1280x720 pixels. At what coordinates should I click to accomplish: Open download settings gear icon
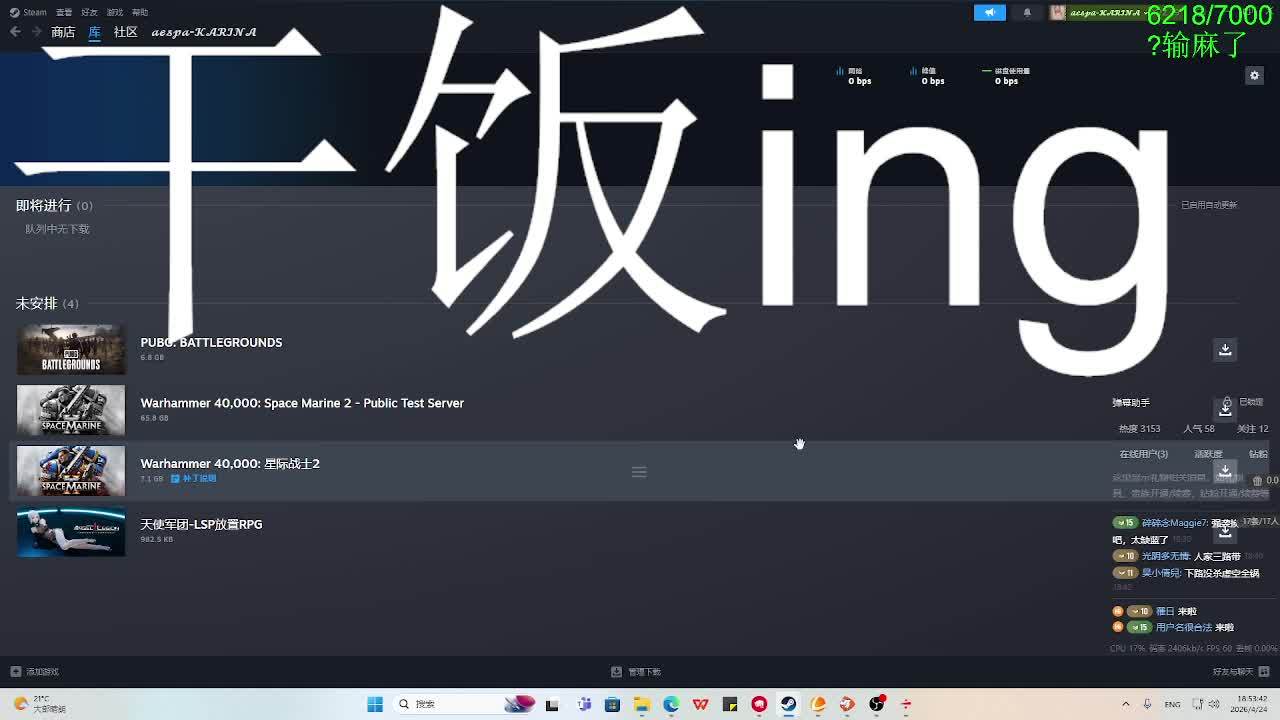pyautogui.click(x=1254, y=75)
